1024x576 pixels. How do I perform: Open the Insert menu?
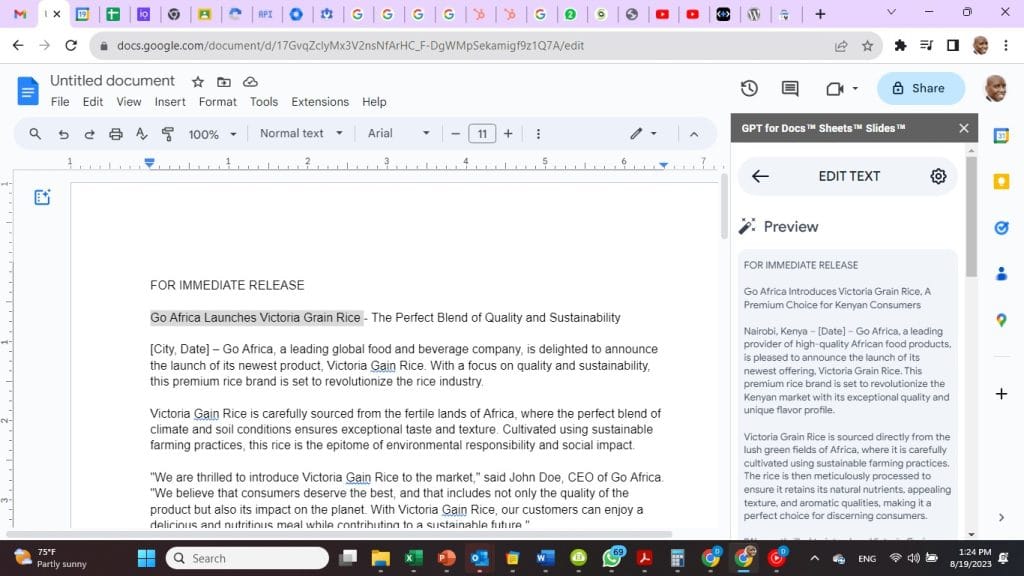click(x=170, y=102)
